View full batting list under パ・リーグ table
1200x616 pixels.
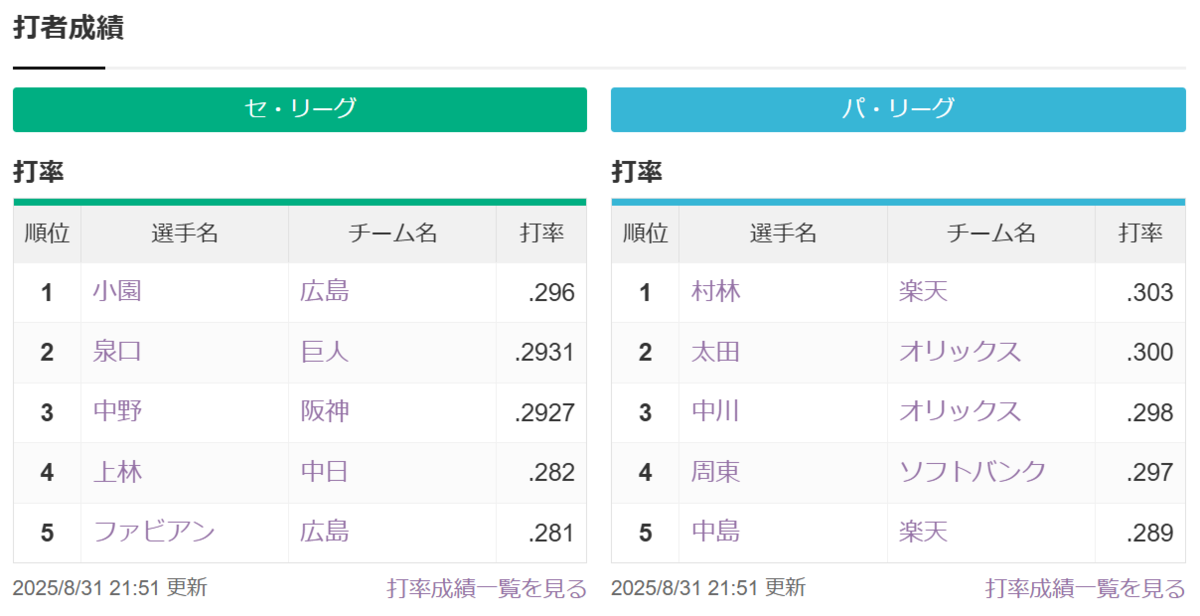[1085, 588]
